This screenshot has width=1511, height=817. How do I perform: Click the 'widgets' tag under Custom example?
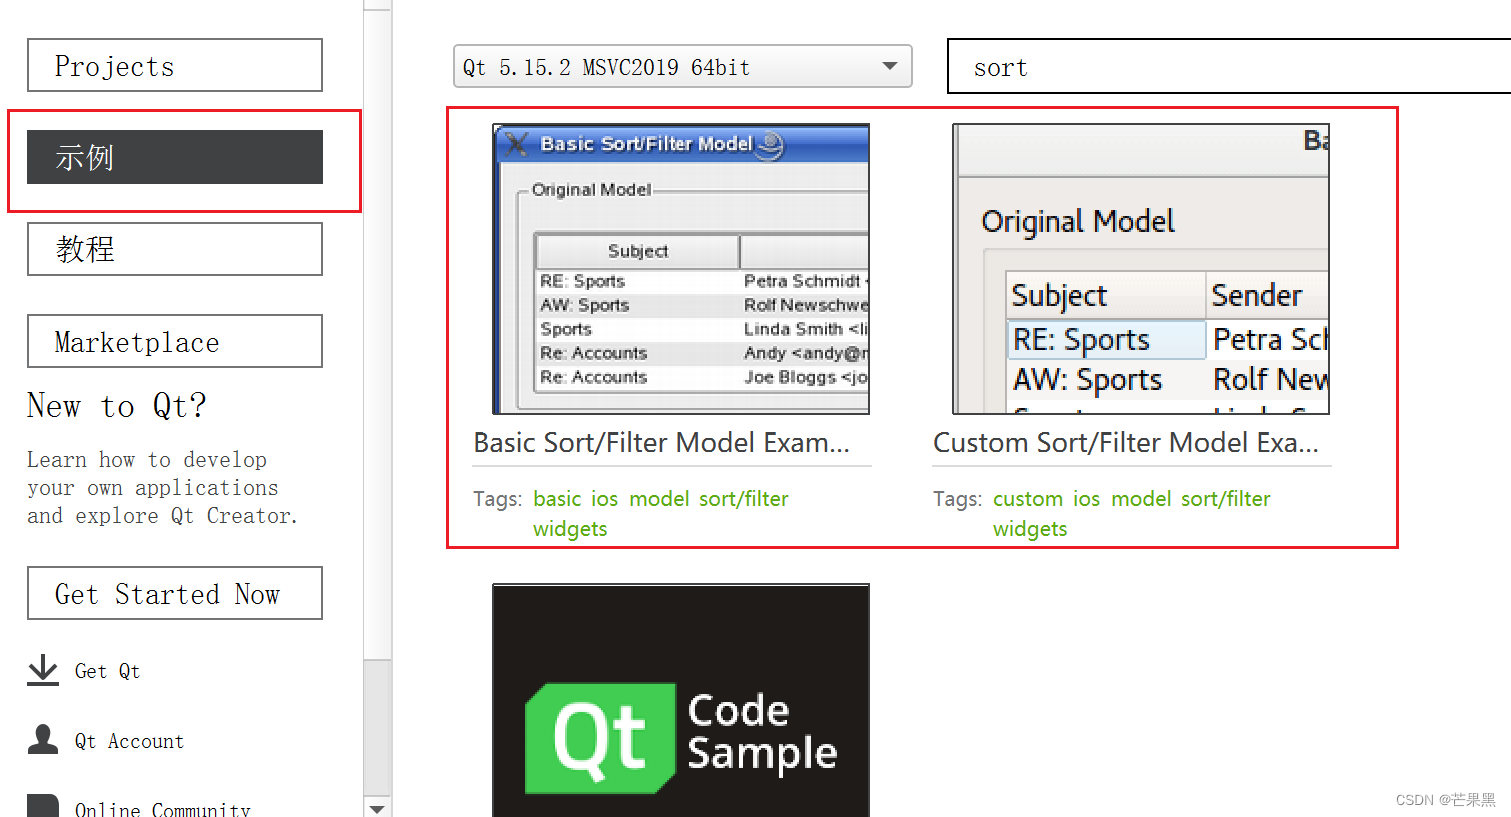[1030, 528]
